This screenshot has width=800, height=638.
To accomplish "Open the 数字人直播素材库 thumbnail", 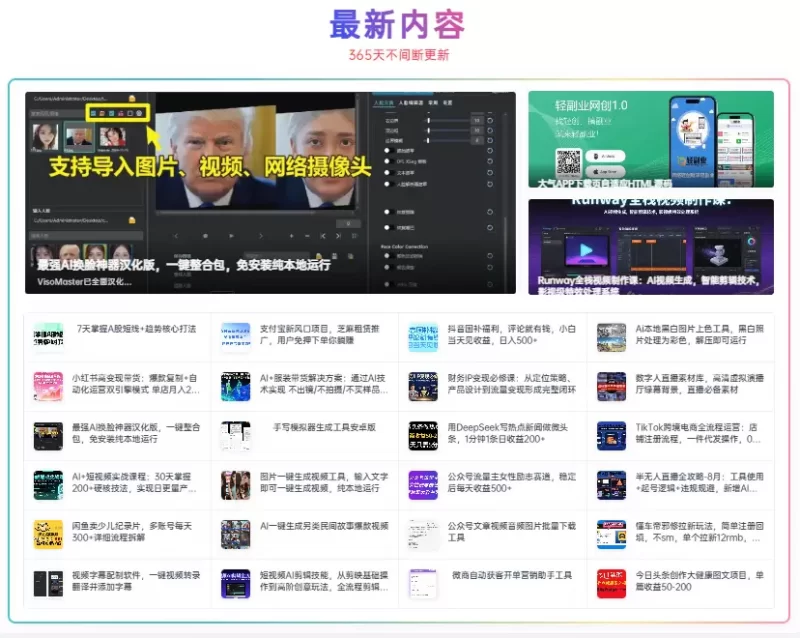I will click(x=611, y=386).
